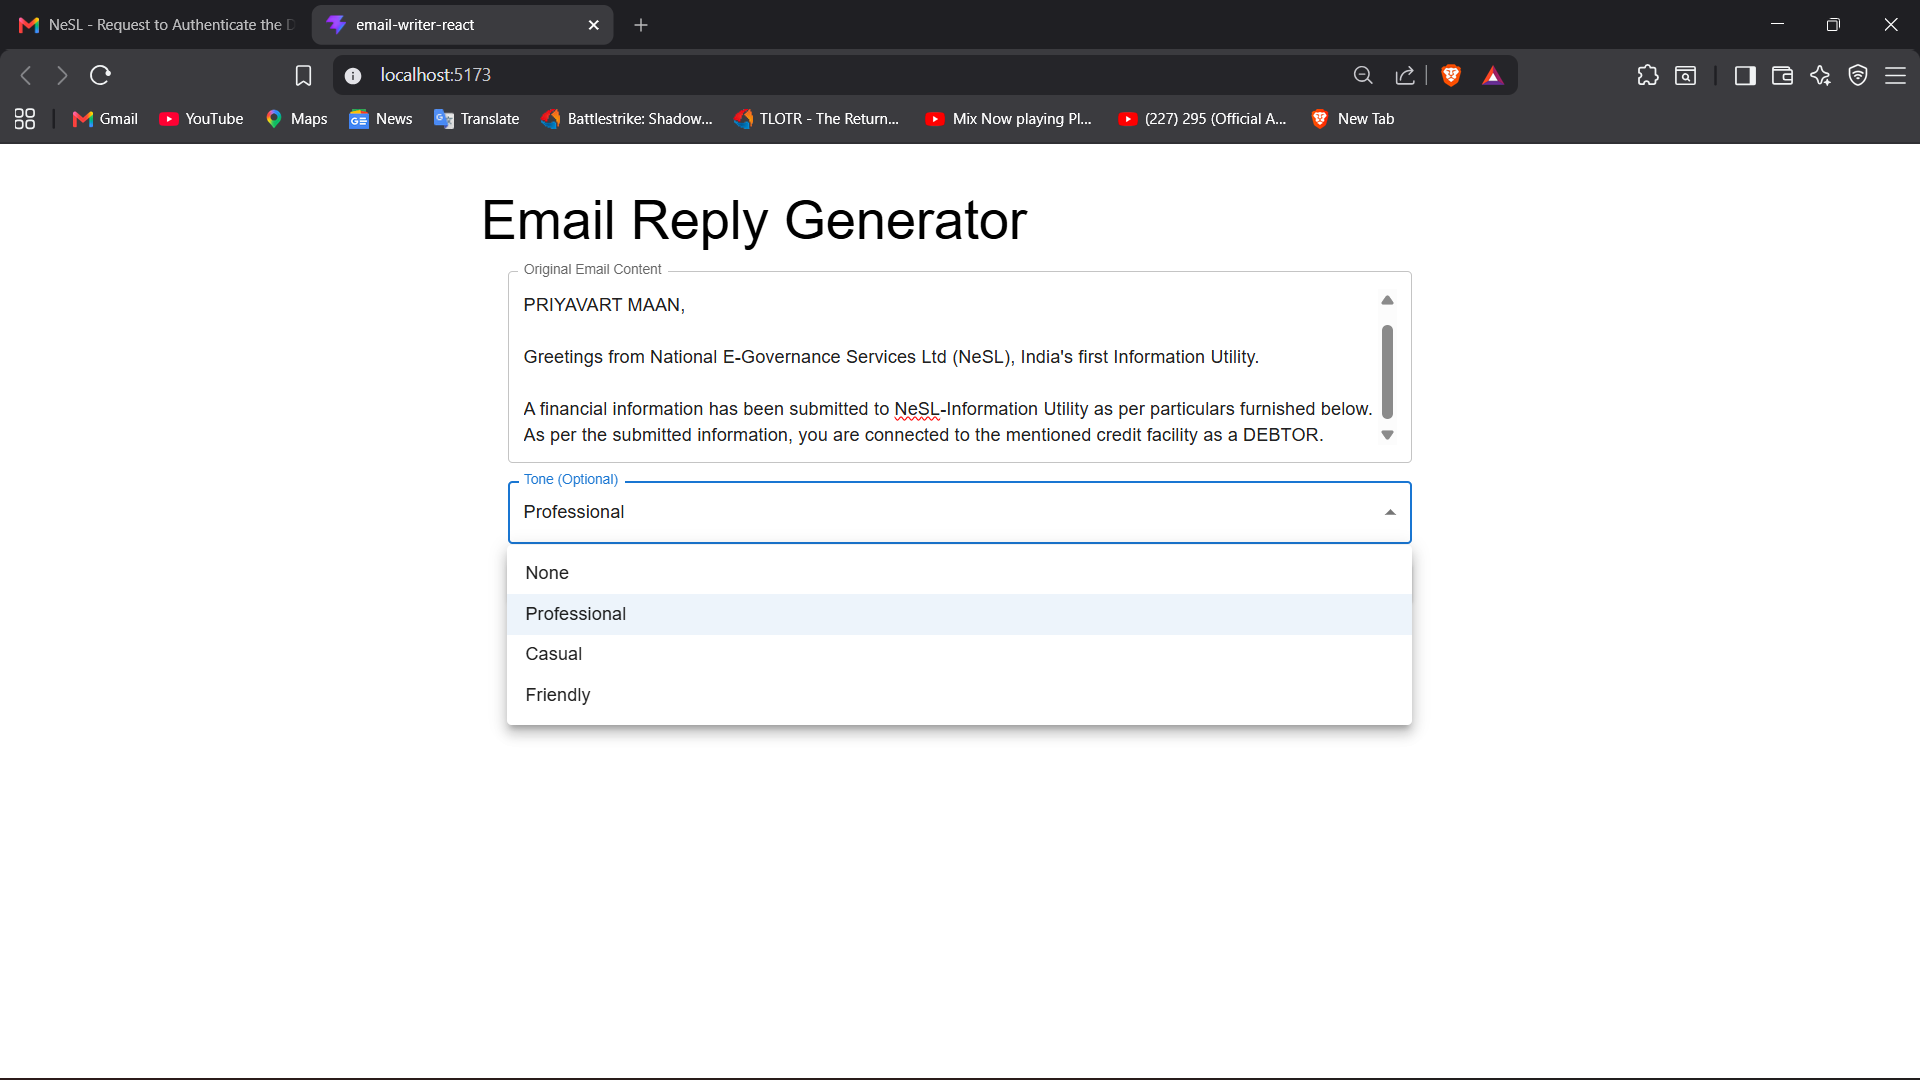
Task: Click the textarea scroll down arrow
Action: coord(1387,435)
